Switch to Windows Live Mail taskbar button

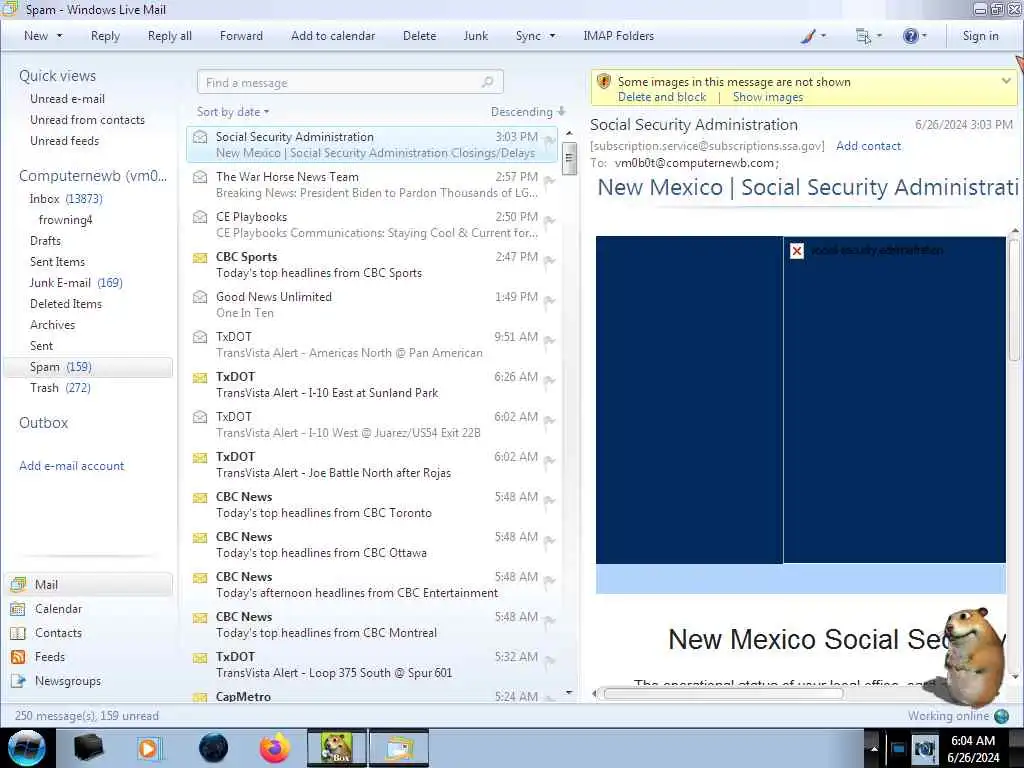tap(399, 748)
